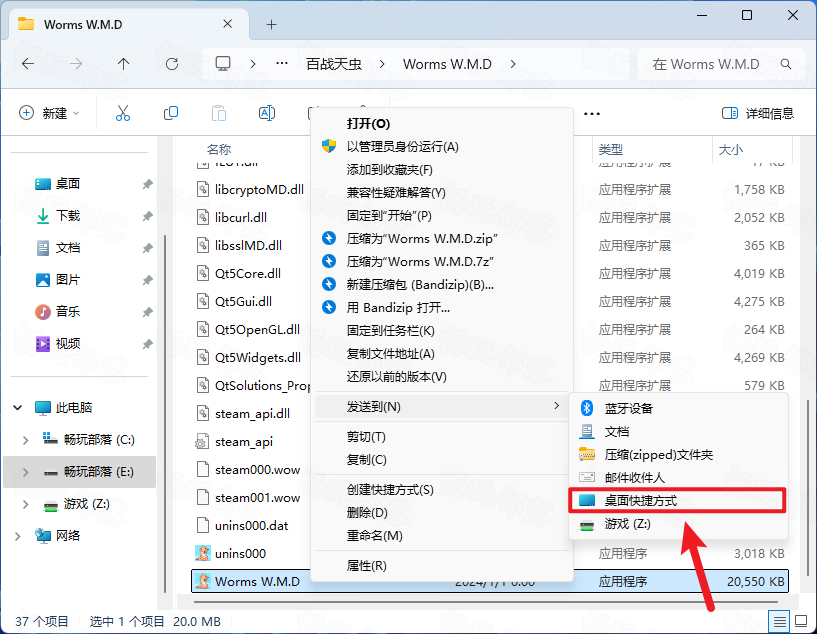
Task: Open the New (新建) dropdown button
Action: tap(49, 113)
